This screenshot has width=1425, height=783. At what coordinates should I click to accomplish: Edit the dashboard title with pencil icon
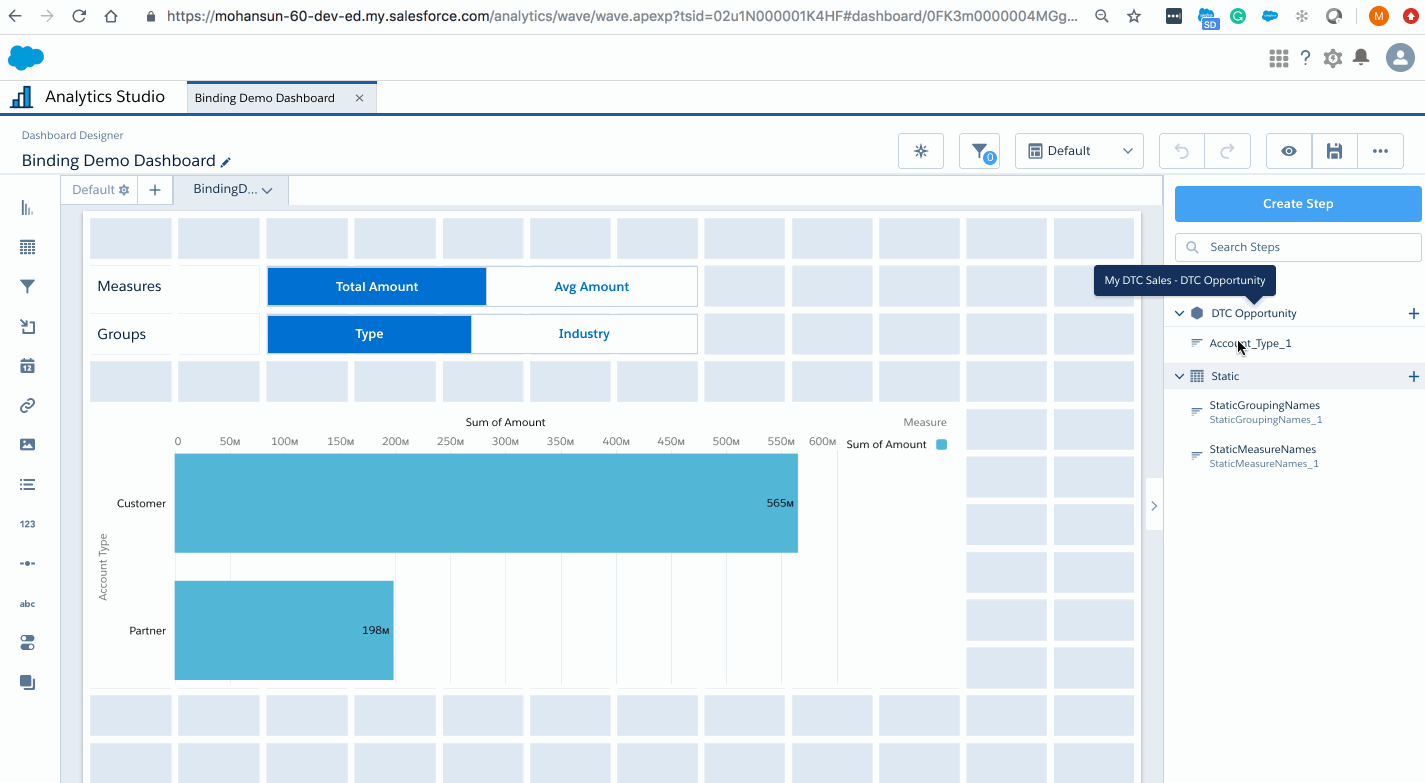pos(226,161)
